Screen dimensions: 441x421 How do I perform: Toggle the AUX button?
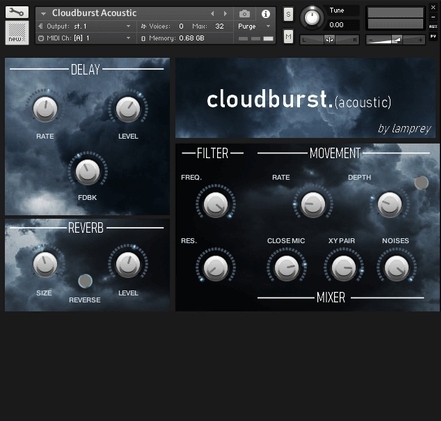(433, 26)
